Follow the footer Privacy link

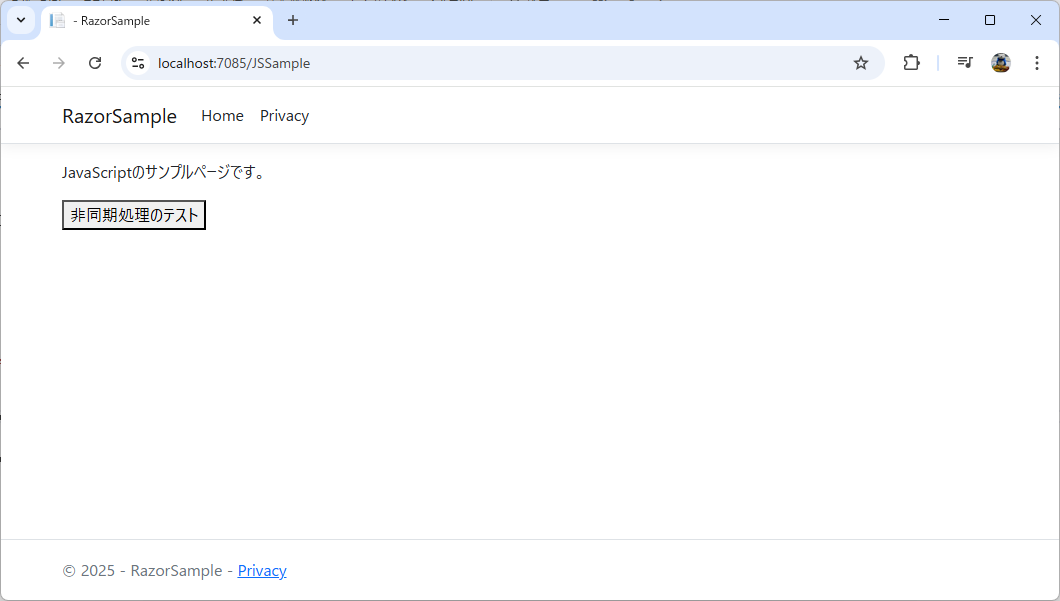click(262, 571)
